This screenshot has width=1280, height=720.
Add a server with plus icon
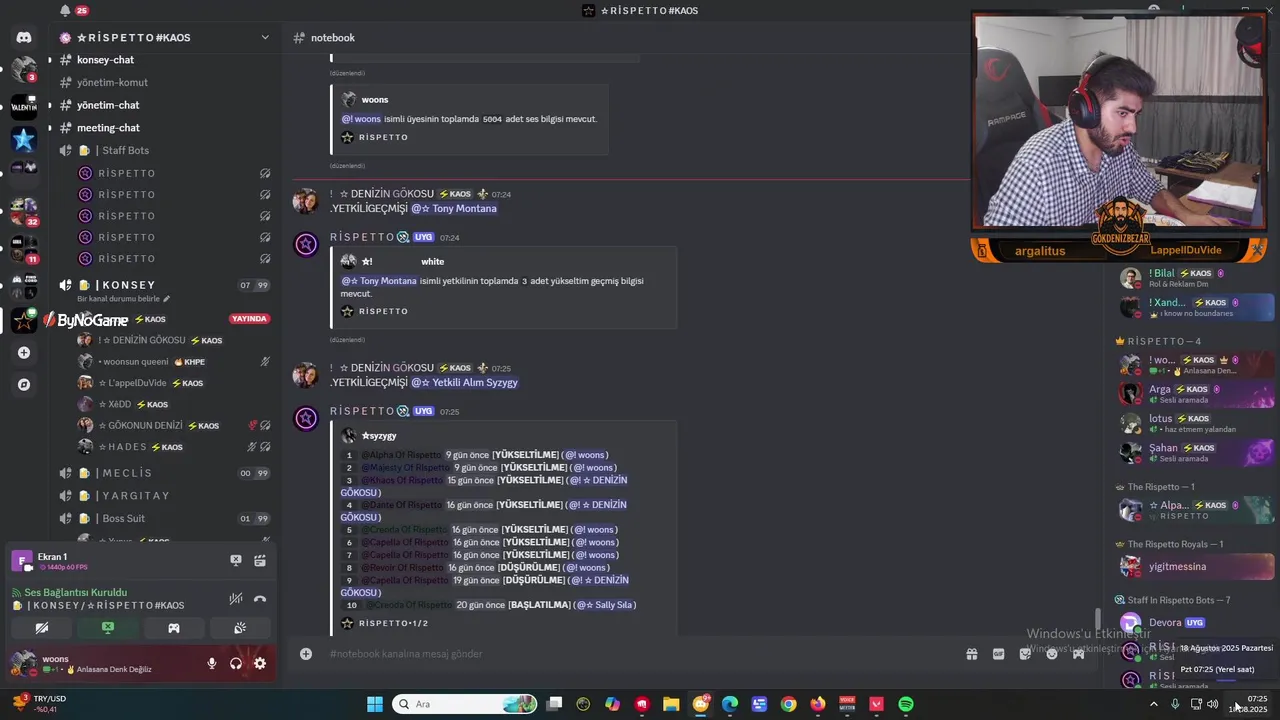[24, 352]
